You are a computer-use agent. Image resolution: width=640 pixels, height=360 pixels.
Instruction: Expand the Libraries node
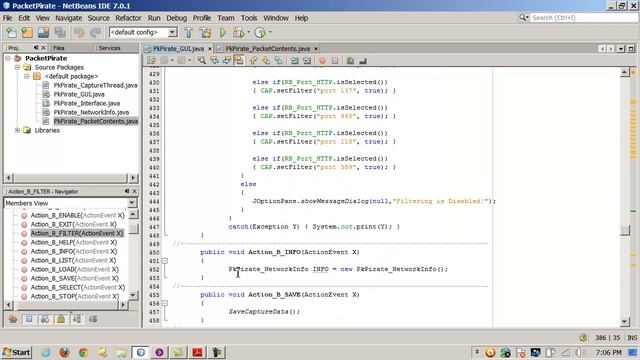(17, 130)
